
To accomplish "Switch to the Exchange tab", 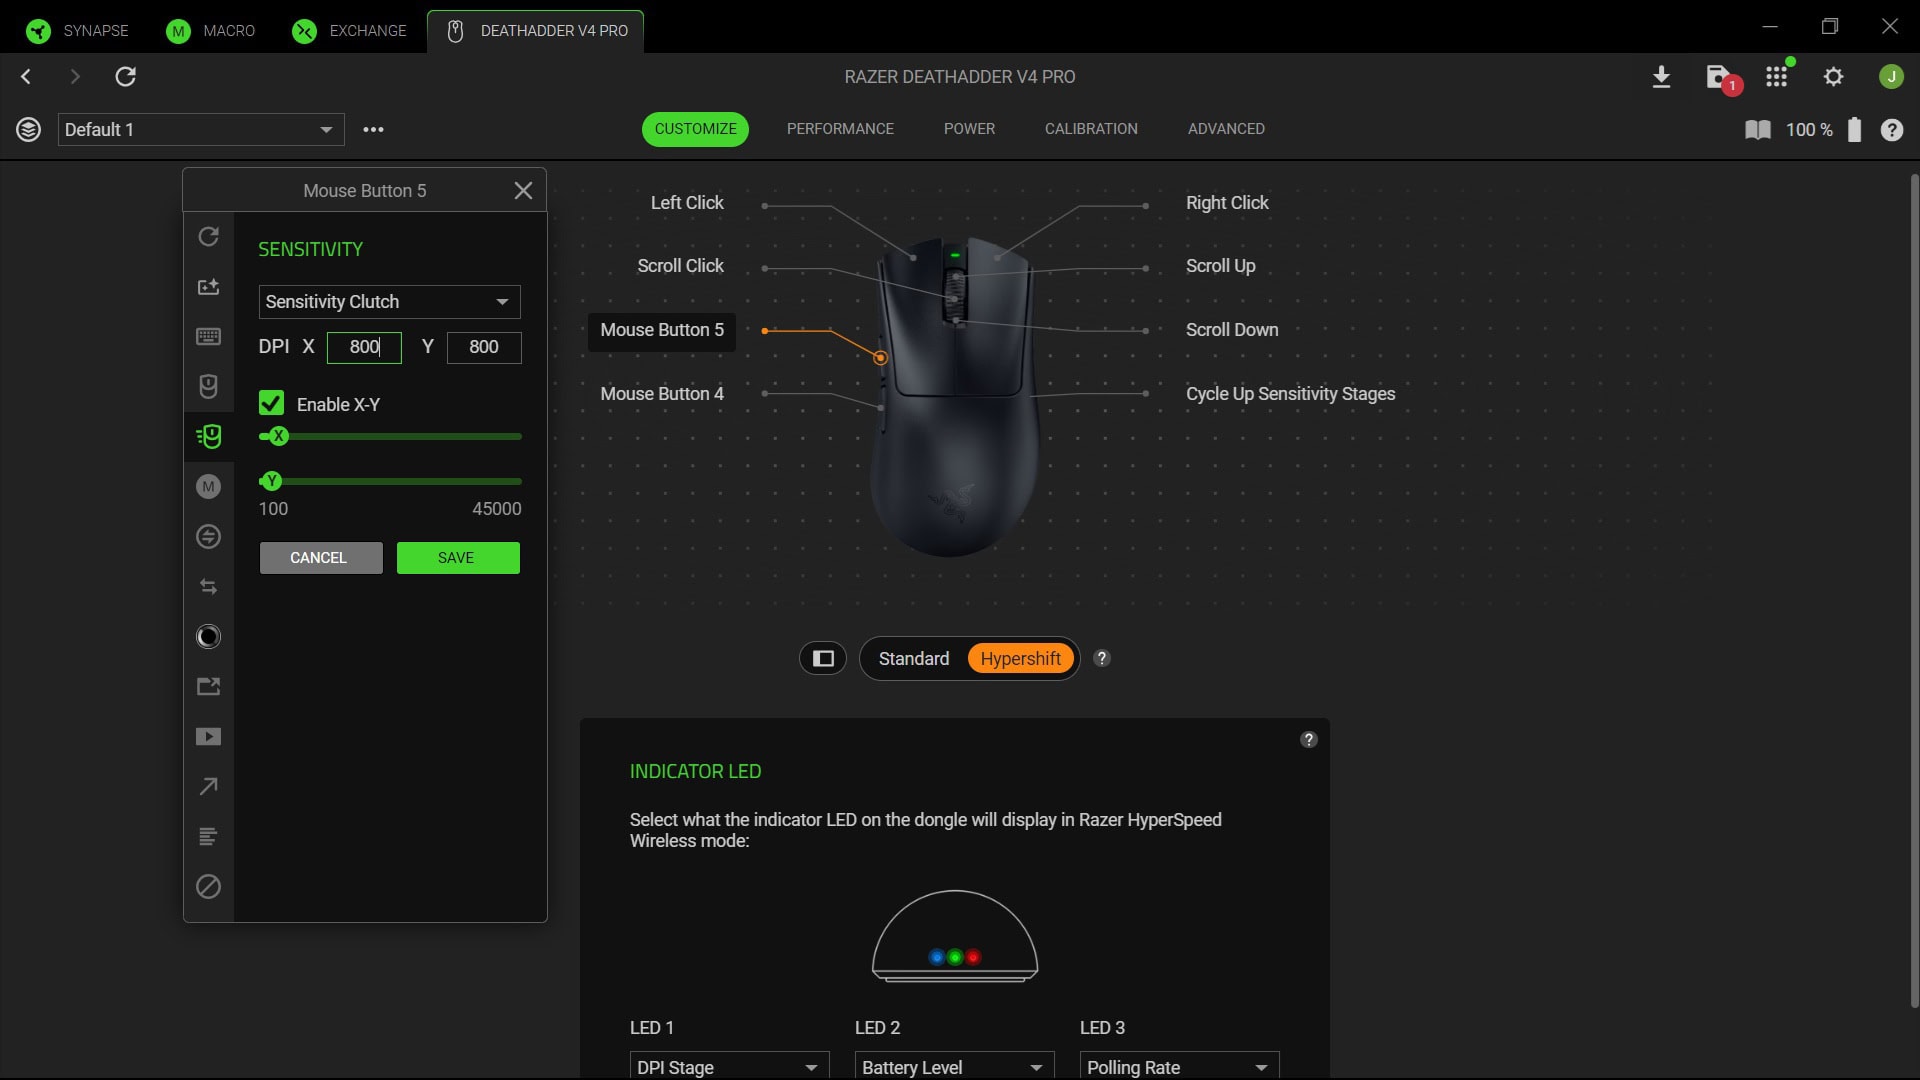I will tap(349, 31).
